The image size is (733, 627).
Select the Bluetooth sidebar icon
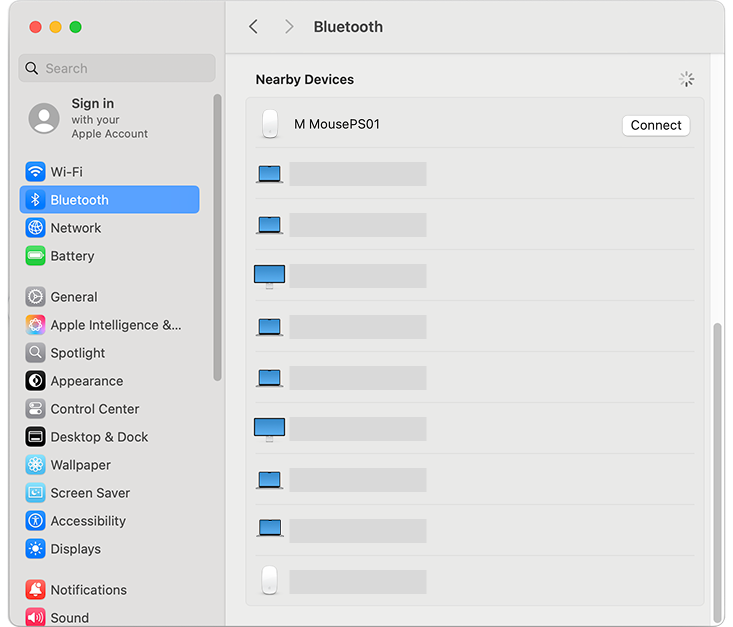tap(36, 200)
